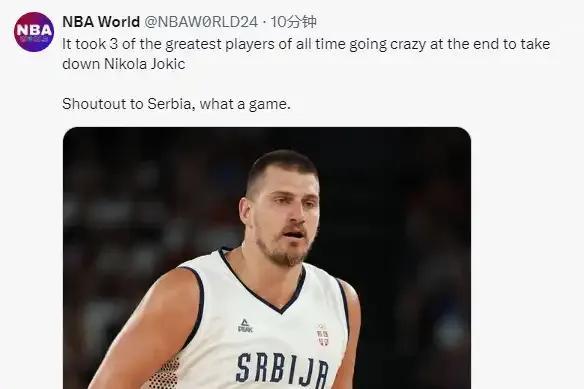Select the line "Shoutout to Serbia, what a game."
Image resolution: width=584 pixels, height=389 pixels.
[x=176, y=104]
